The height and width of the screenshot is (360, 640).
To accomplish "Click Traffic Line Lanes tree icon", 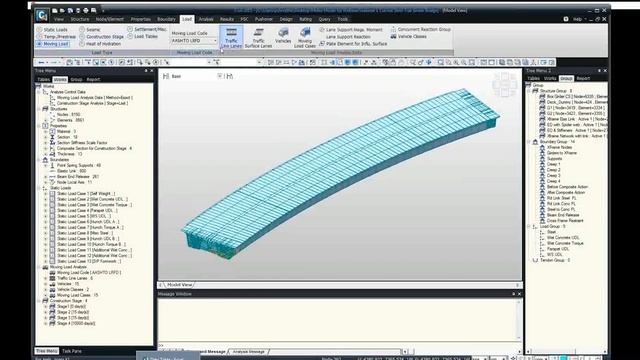I will (52, 278).
